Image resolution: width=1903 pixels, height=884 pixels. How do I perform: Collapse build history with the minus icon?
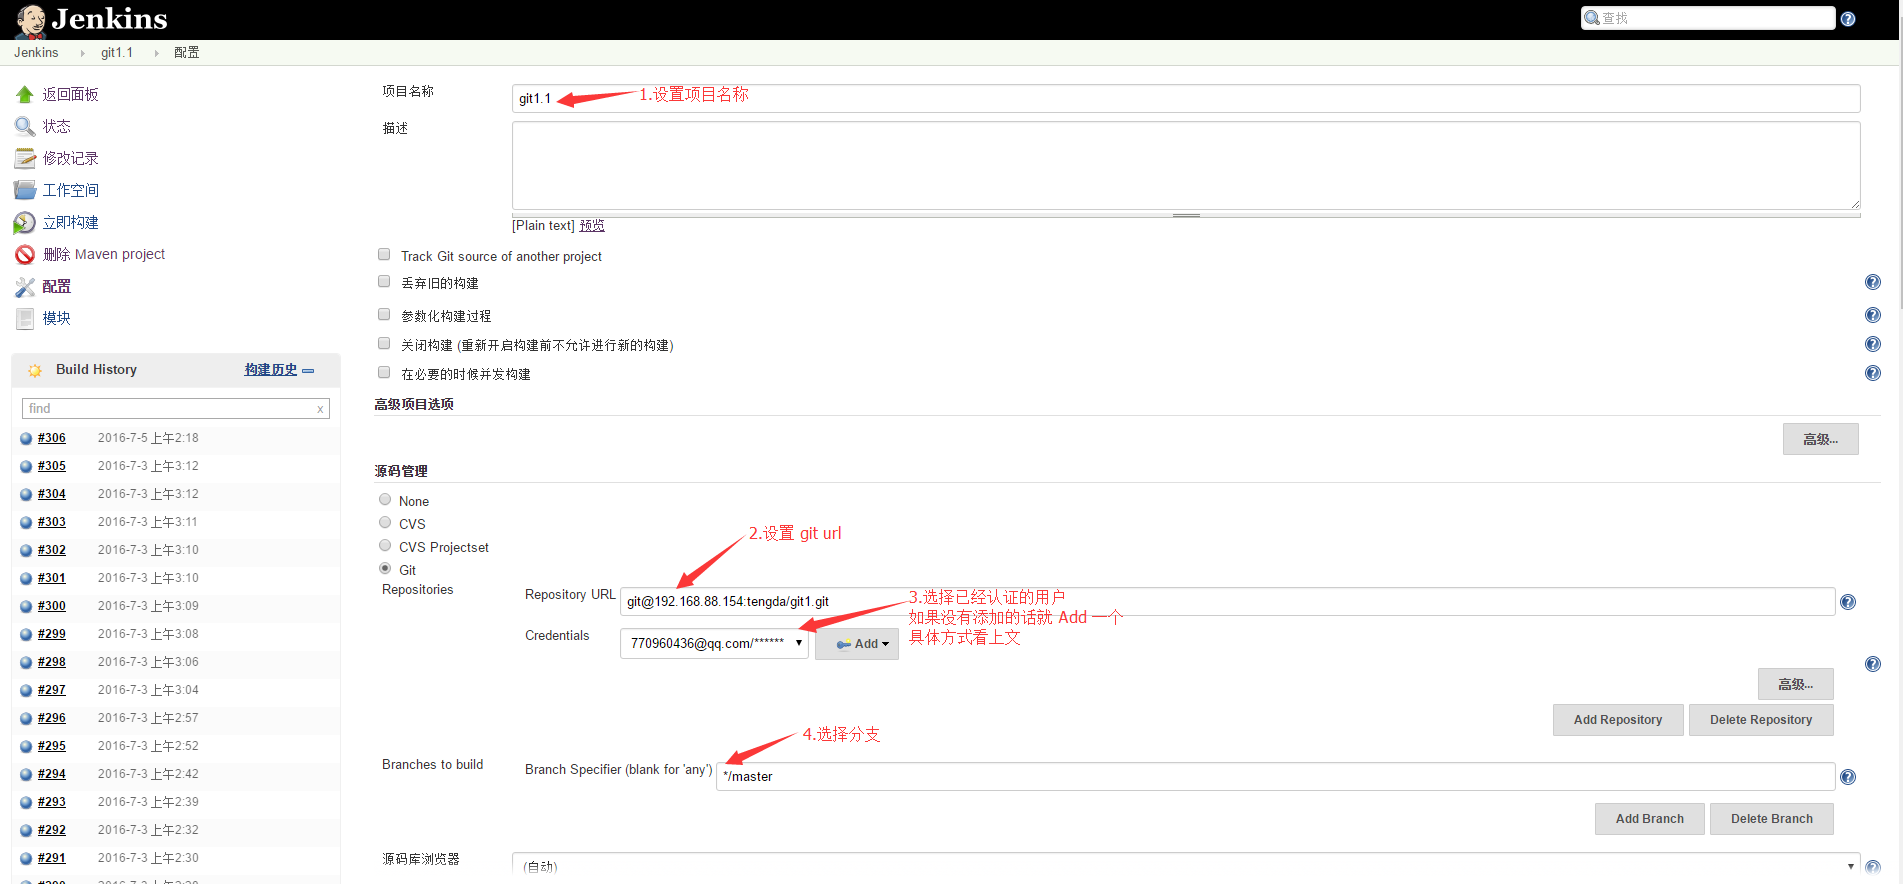pyautogui.click(x=308, y=370)
